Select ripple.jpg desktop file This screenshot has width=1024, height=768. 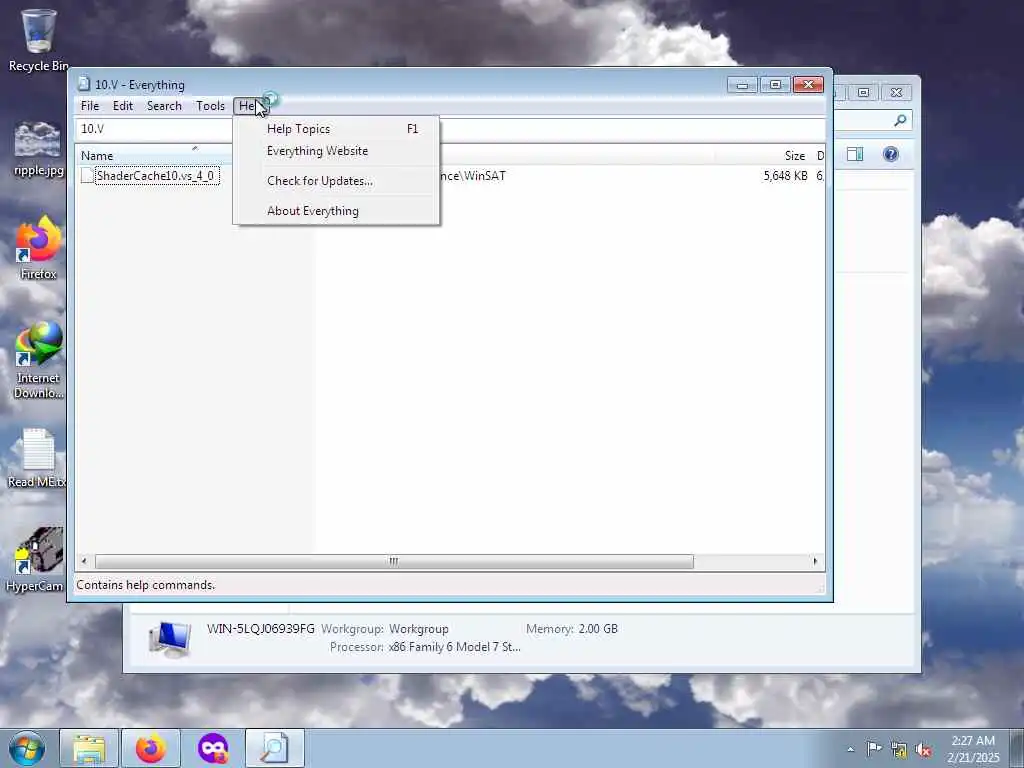(x=38, y=149)
